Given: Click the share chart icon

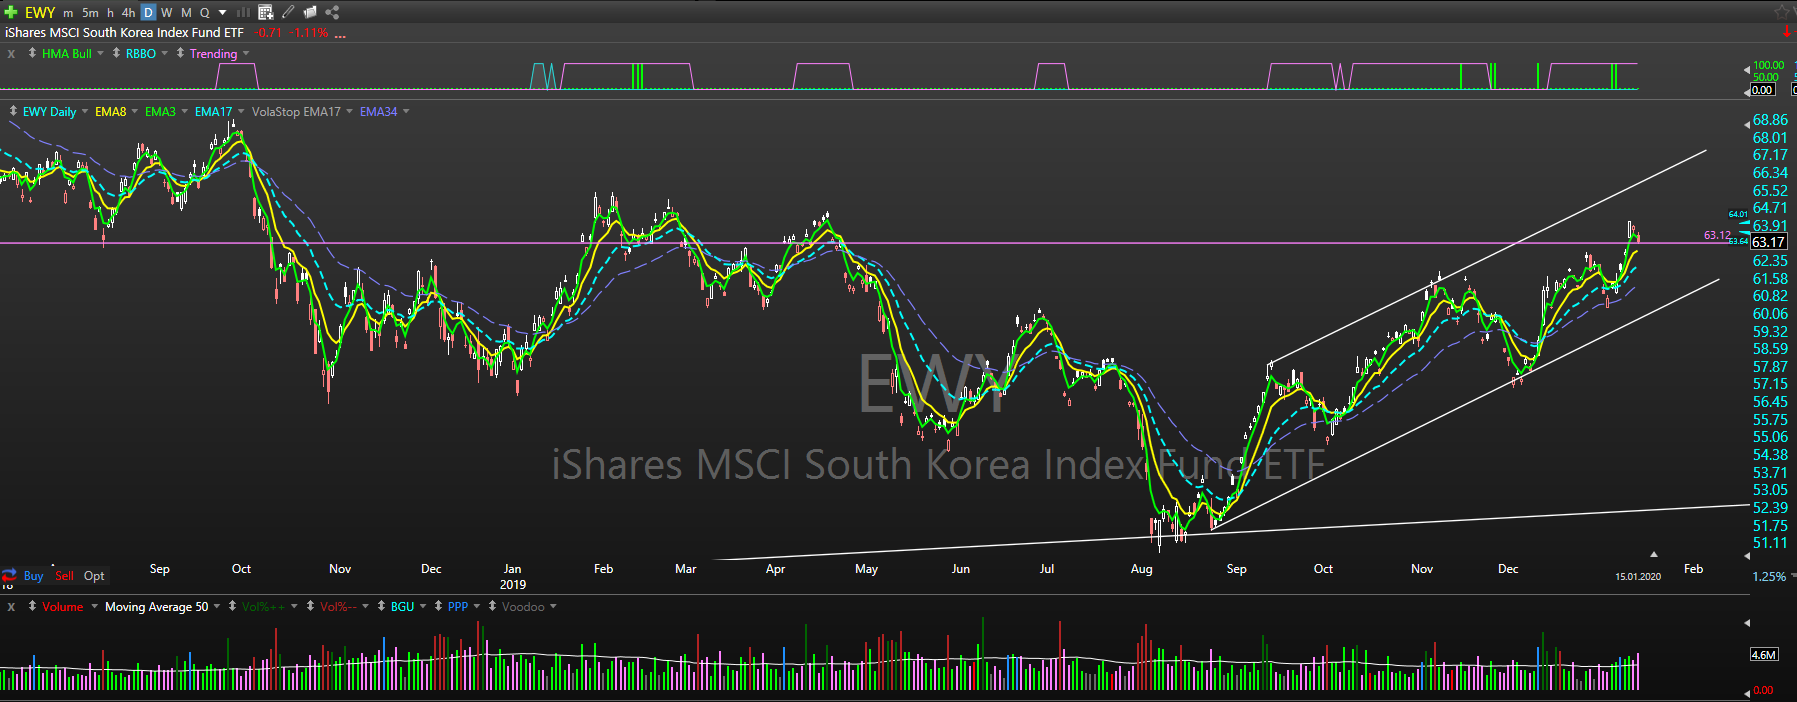Looking at the screenshot, I should (x=332, y=12).
